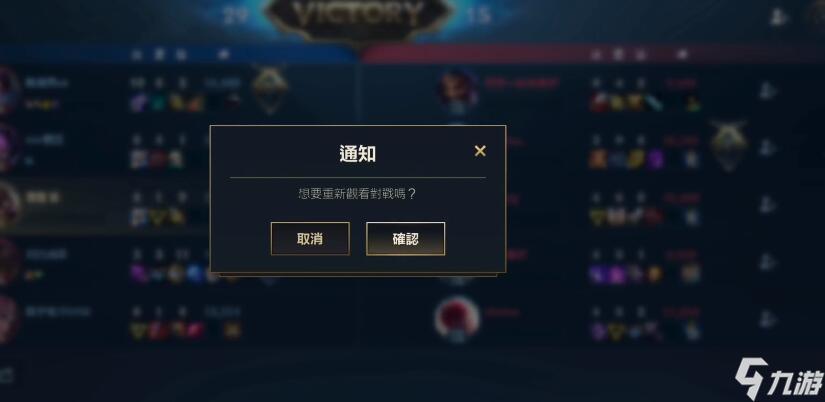Select the MVP badge on the blue team

pyautogui.click(x=269, y=88)
